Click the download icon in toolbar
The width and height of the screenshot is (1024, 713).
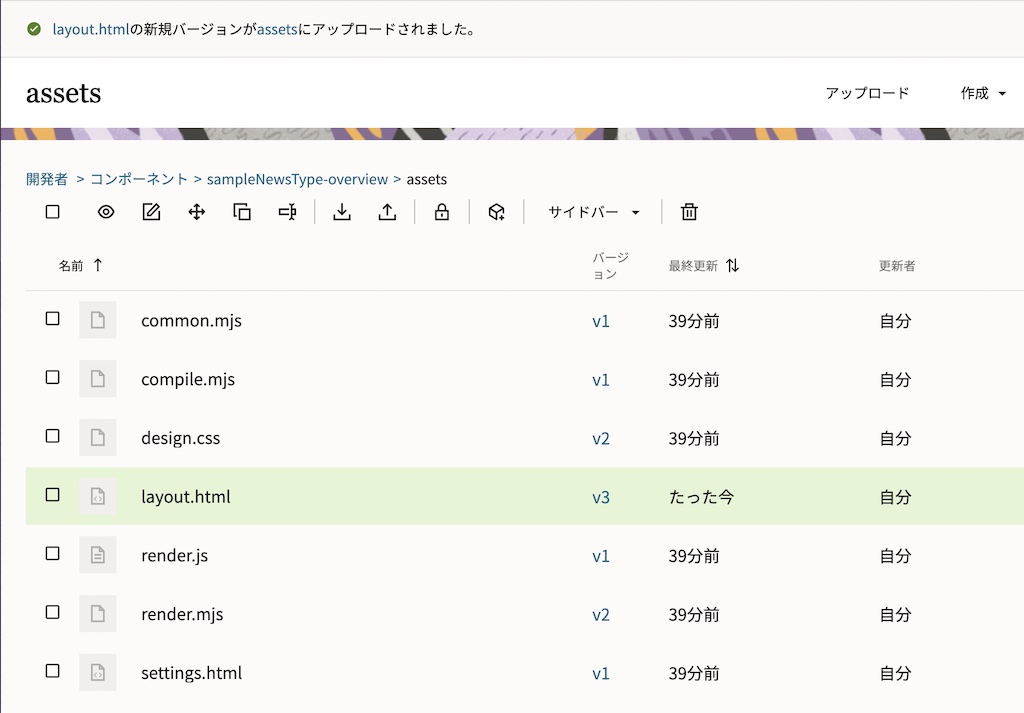point(342,212)
